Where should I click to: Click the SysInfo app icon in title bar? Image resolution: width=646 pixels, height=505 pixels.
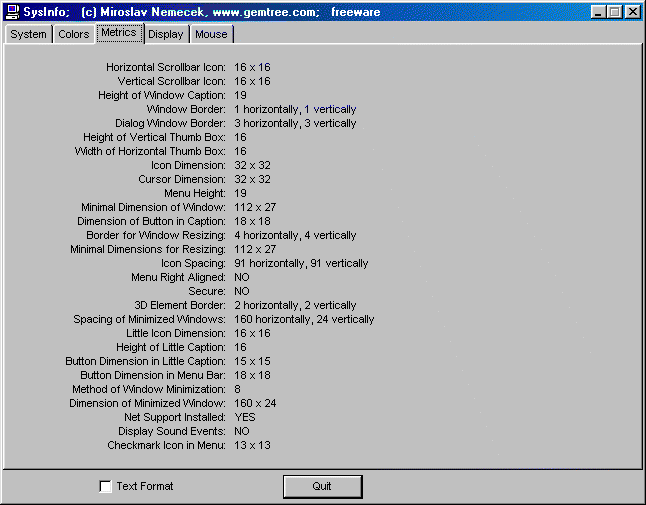(13, 12)
